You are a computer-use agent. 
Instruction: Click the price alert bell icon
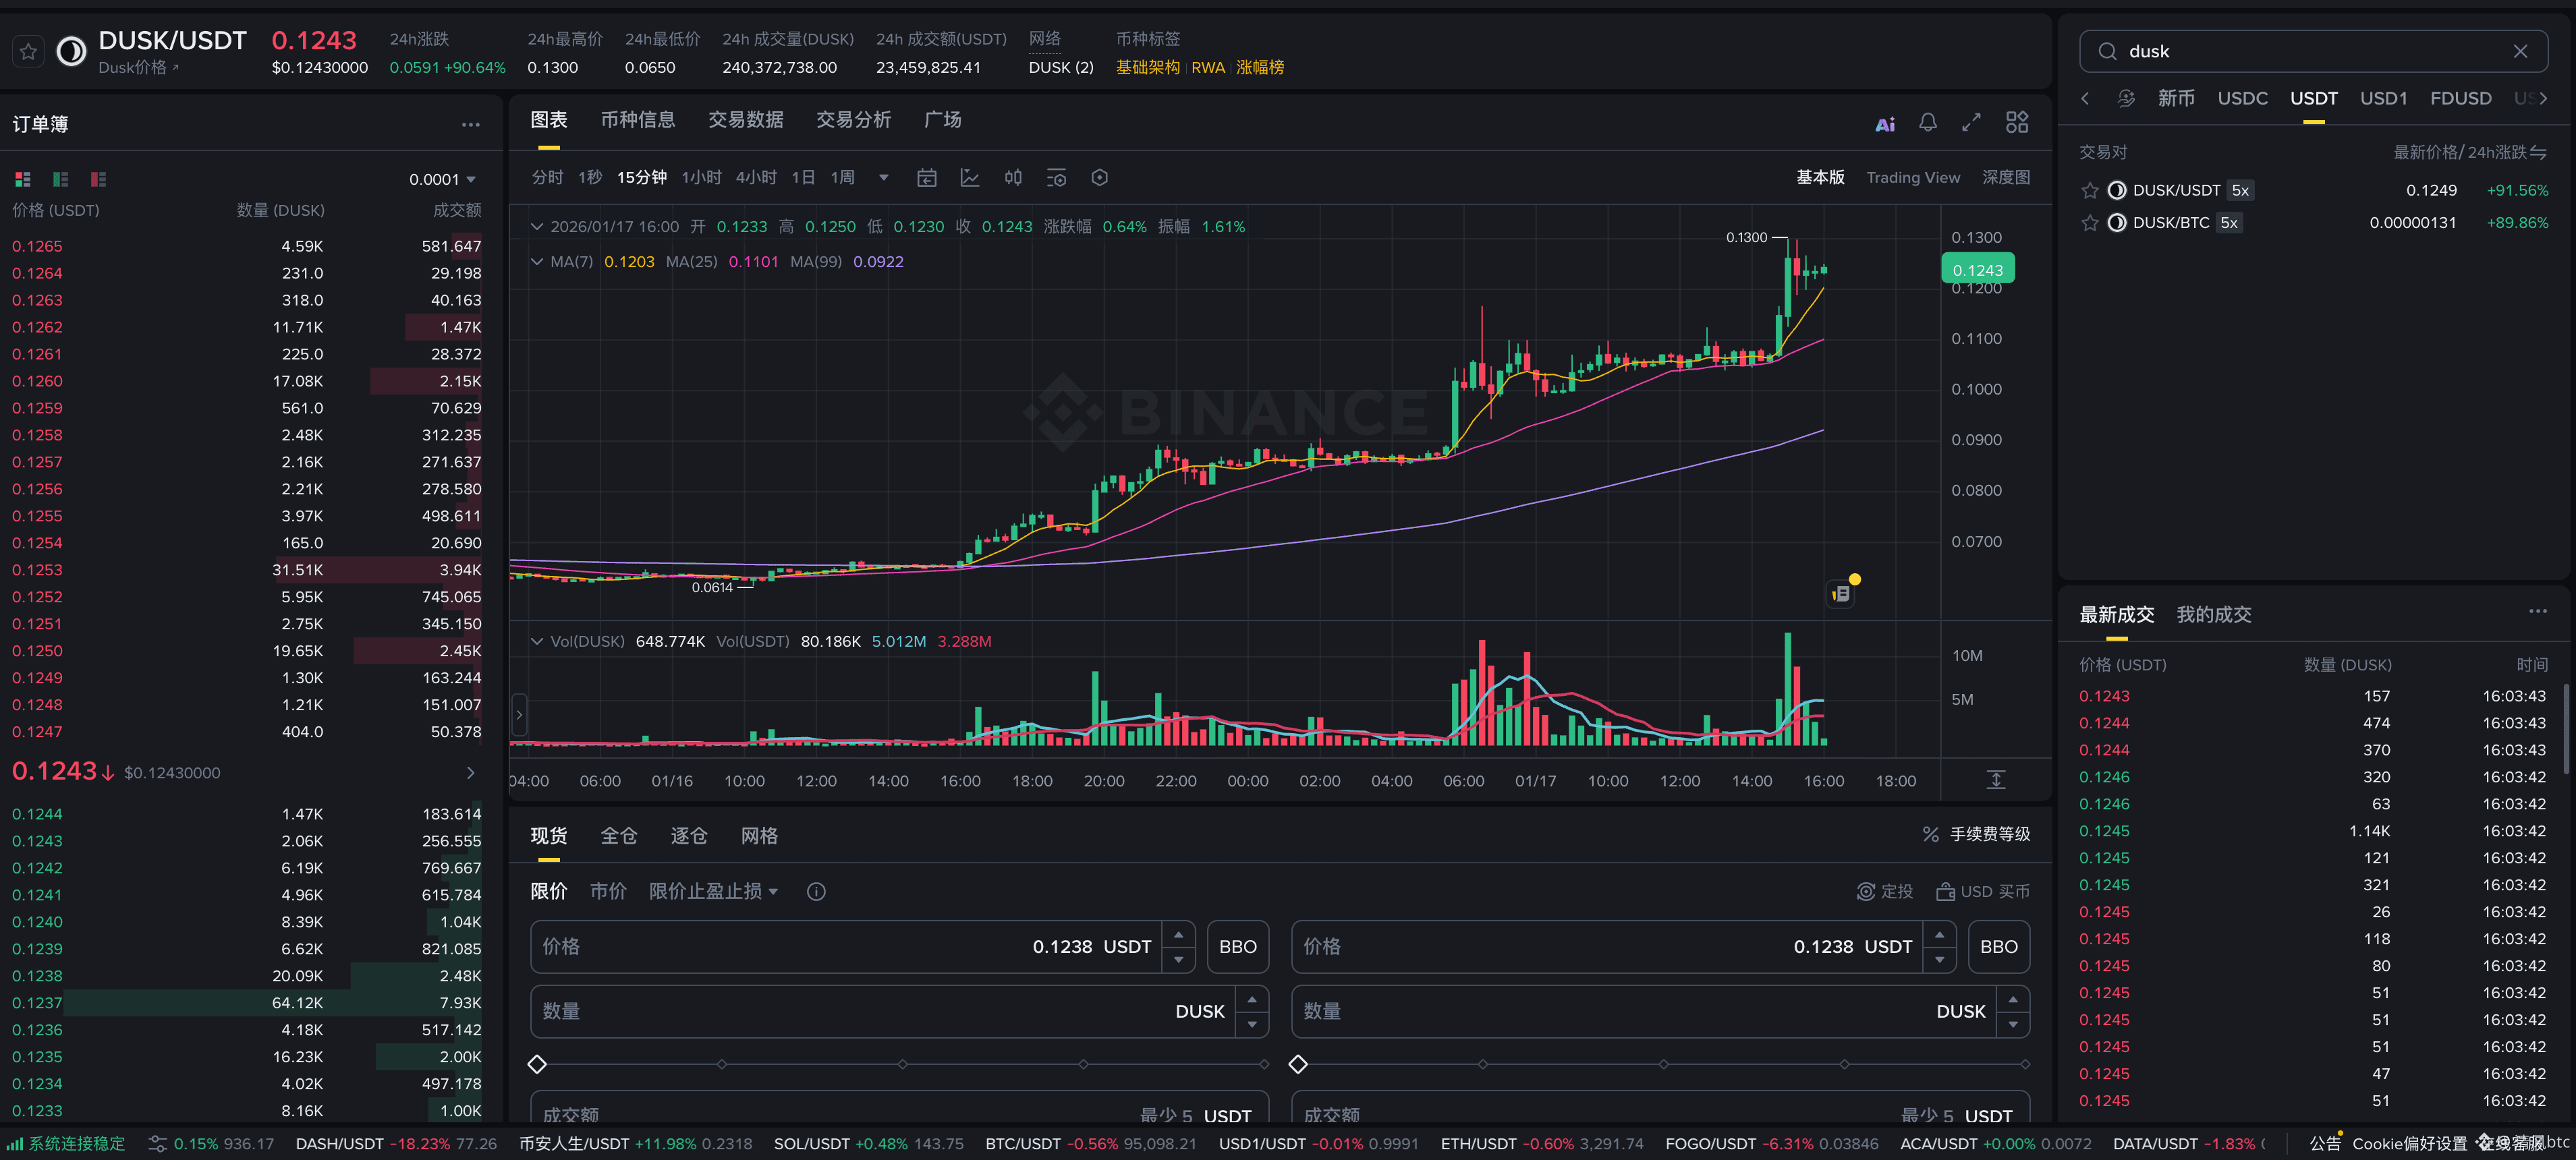click(1928, 122)
